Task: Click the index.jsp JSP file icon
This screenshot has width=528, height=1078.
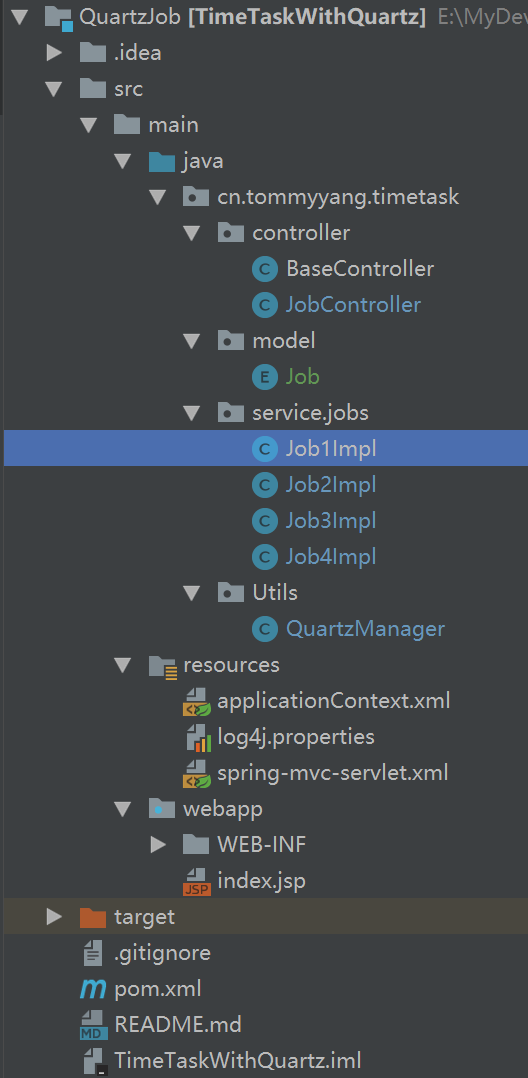Action: coord(196,881)
